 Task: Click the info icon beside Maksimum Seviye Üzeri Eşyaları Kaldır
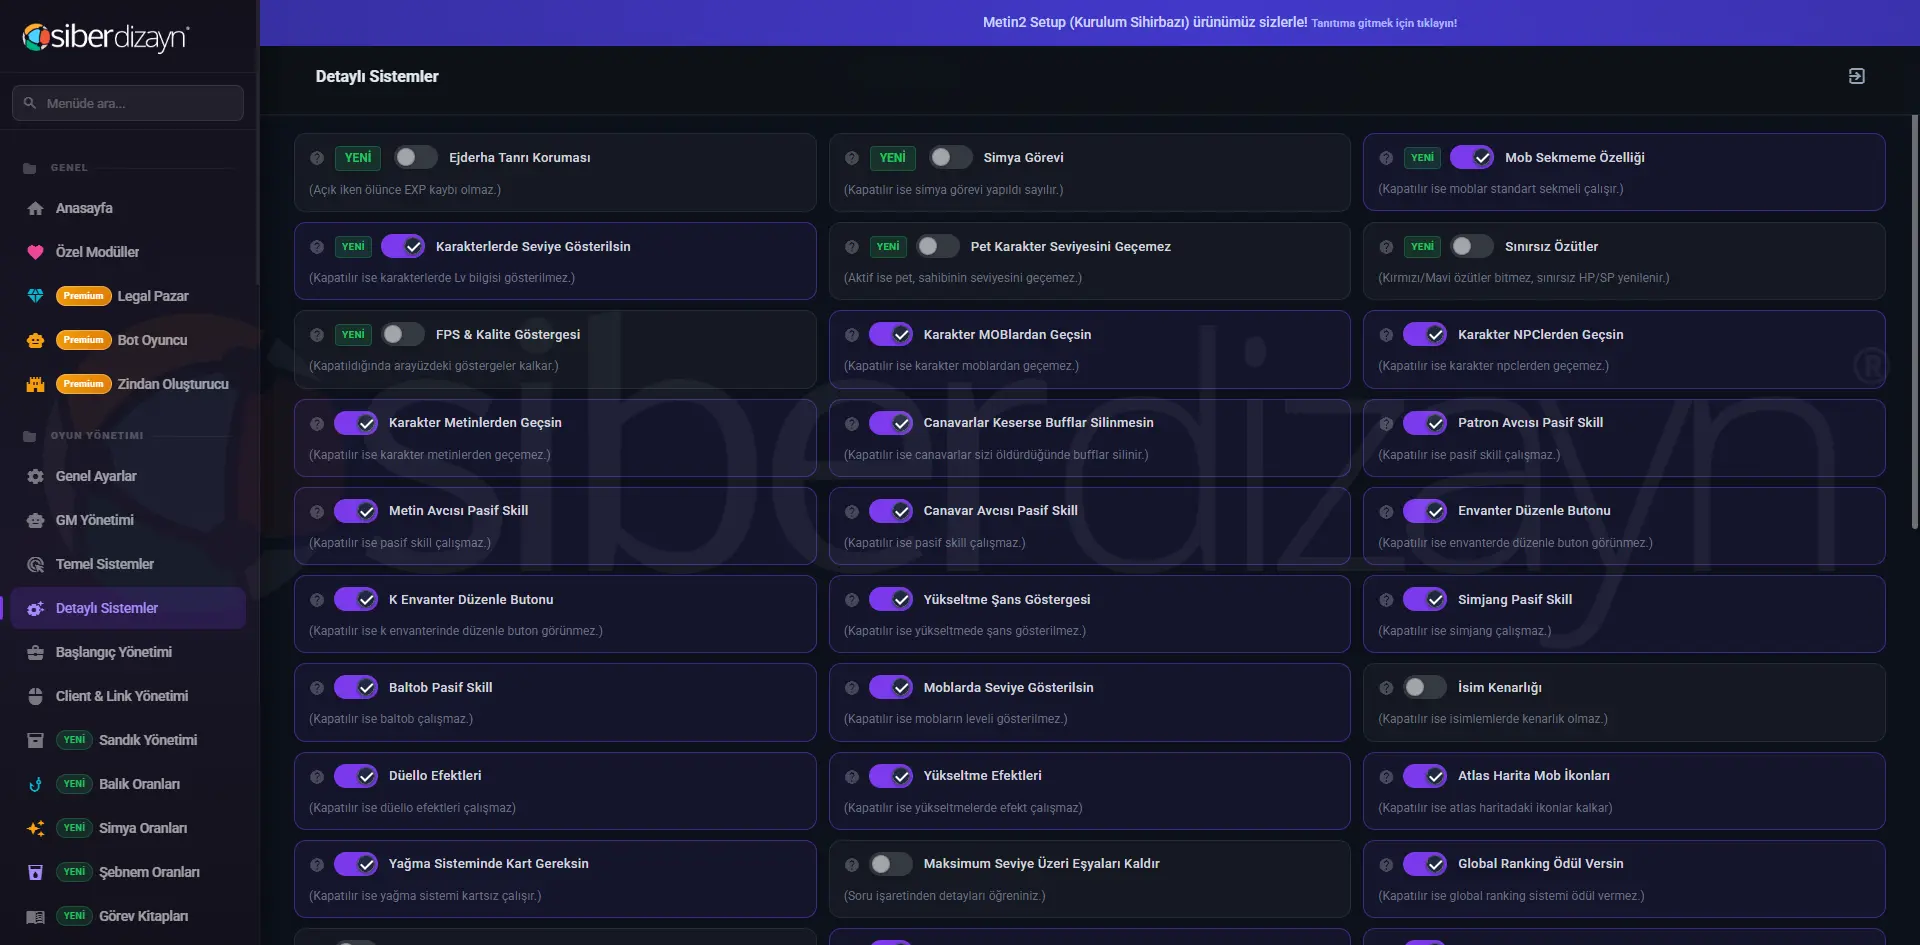tap(852, 864)
